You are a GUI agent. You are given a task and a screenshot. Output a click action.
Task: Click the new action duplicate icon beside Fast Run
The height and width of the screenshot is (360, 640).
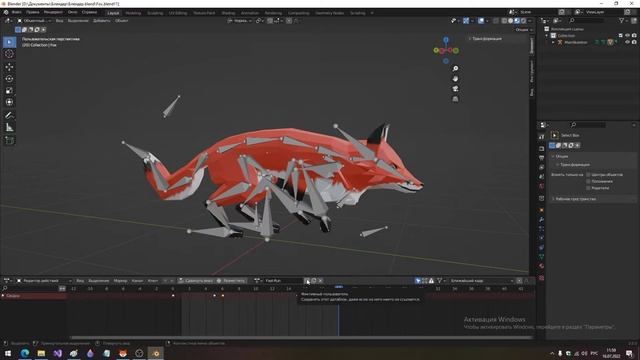(x=314, y=281)
